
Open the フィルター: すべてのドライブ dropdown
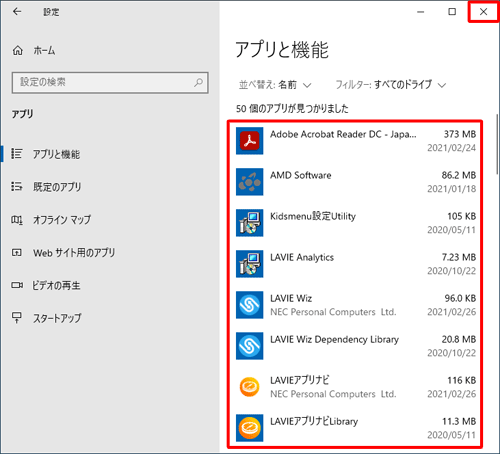(390, 85)
